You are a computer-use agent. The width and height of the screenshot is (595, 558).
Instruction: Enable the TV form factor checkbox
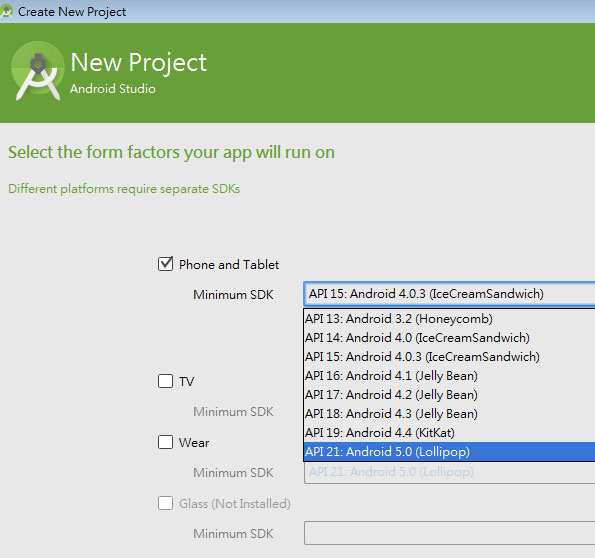click(x=165, y=381)
